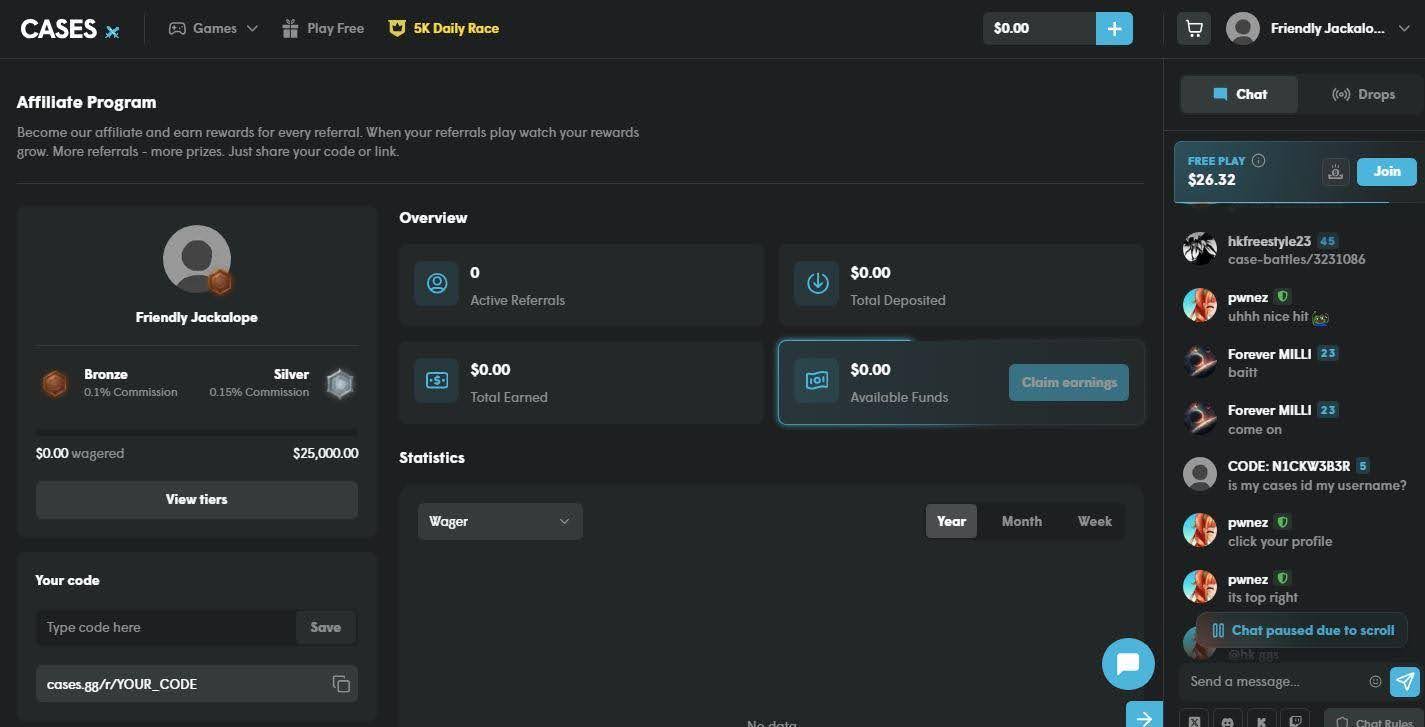Click the Type code here field
Image resolution: width=1425 pixels, height=727 pixels.
point(166,627)
